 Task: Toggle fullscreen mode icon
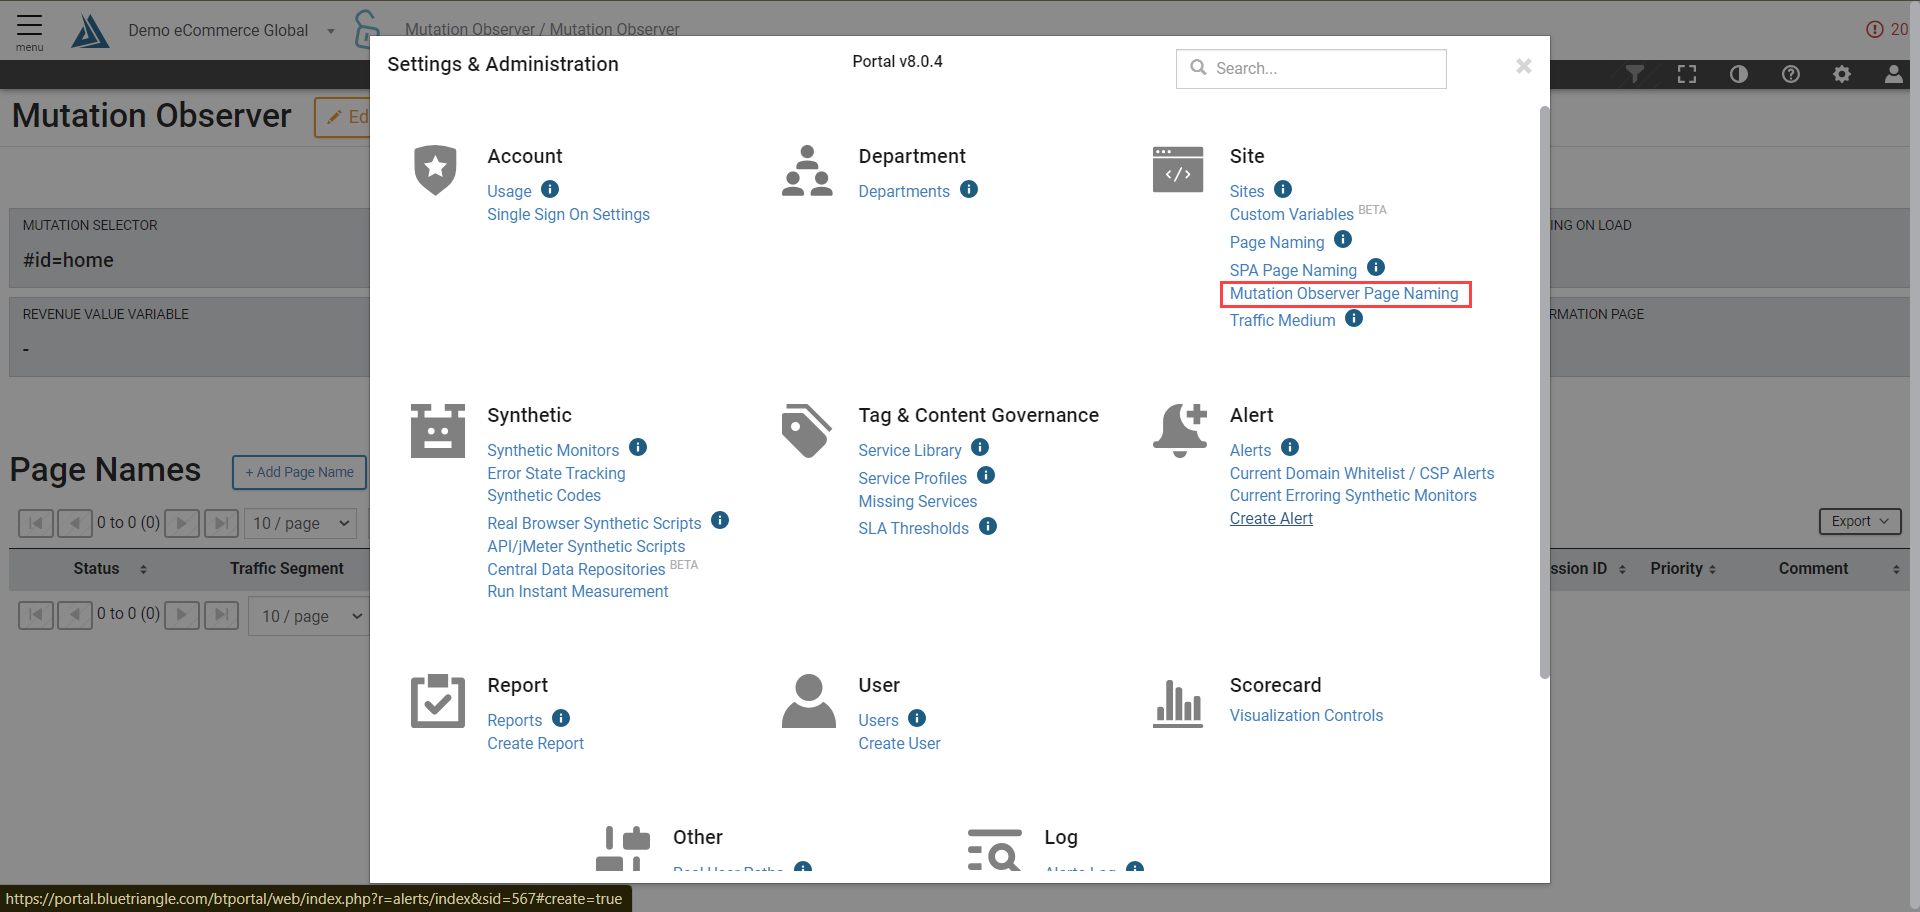pos(1687,74)
